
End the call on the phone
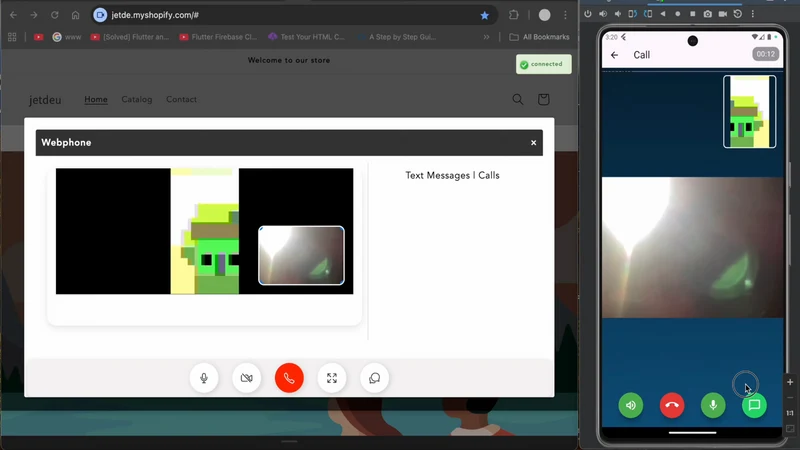pos(672,406)
